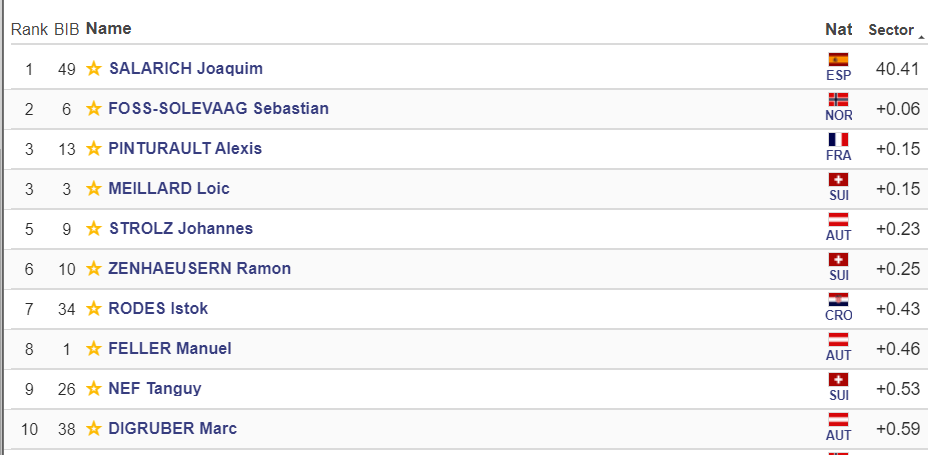The width and height of the screenshot is (928, 455).
Task: Open FELLER Manuel athlete link
Action: point(170,348)
